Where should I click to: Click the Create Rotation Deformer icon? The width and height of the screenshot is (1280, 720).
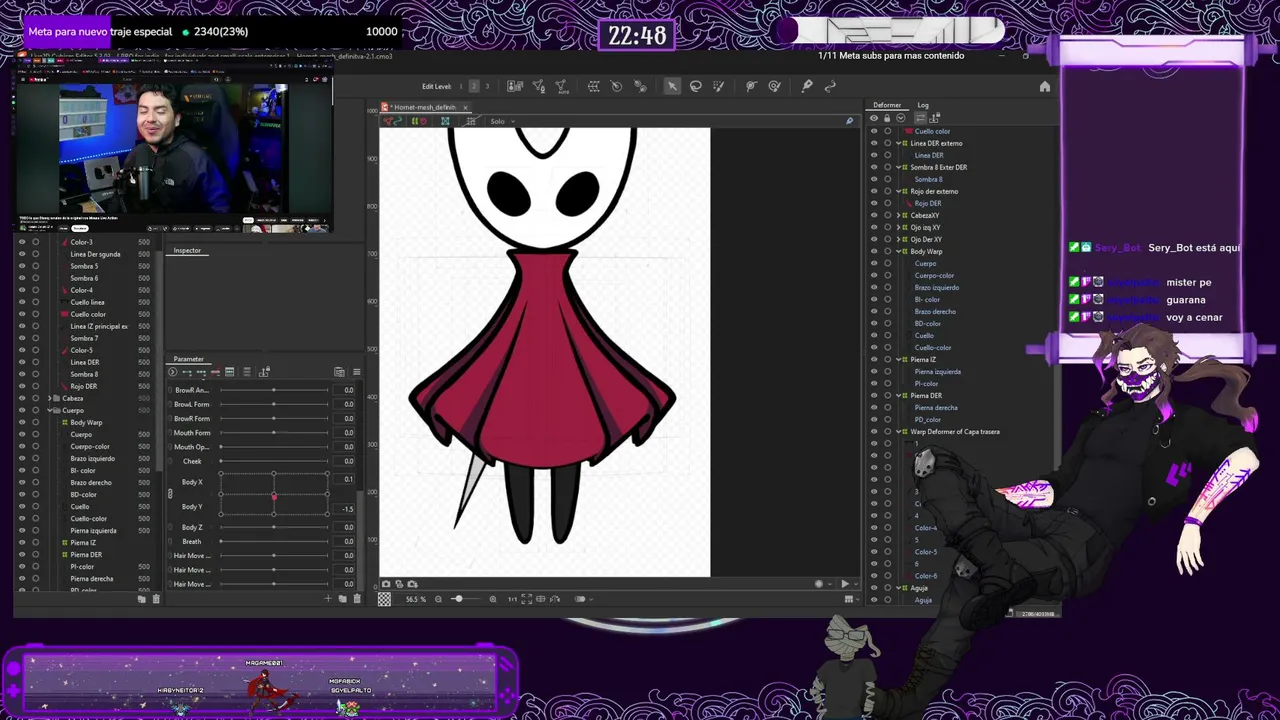pos(616,87)
